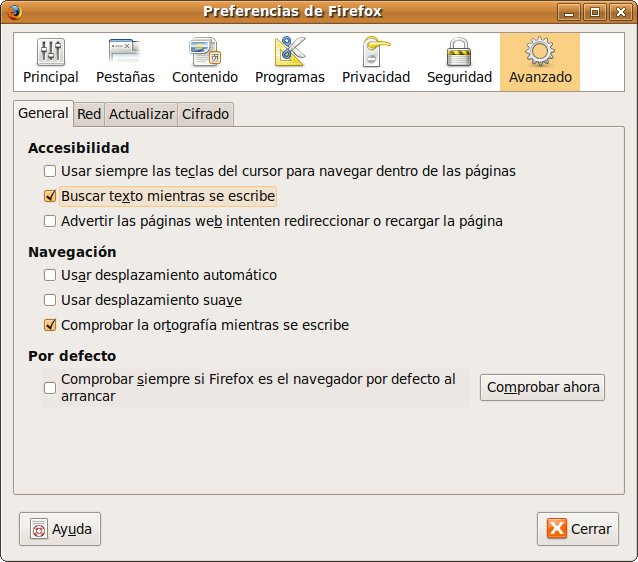Go to the Programas pane
This screenshot has height=562, width=638.
pos(289,61)
